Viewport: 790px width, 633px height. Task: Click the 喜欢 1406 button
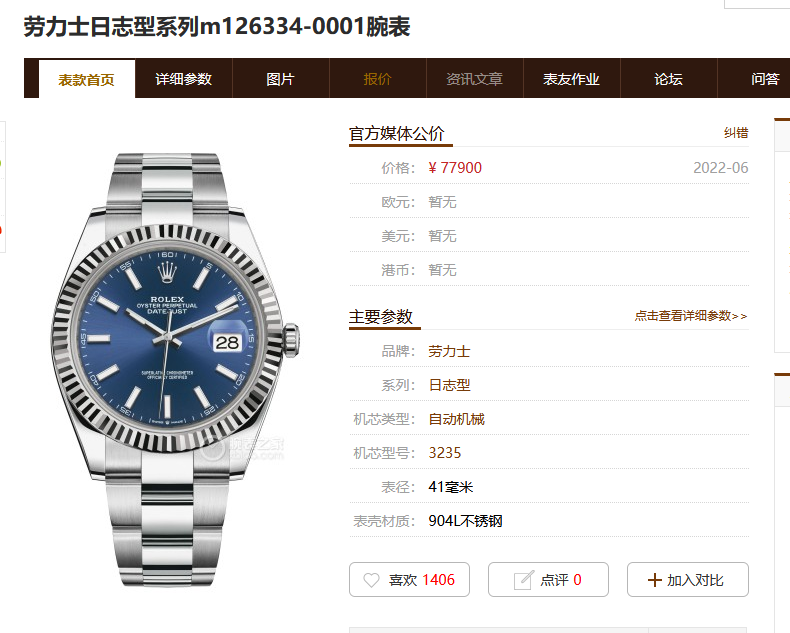pyautogui.click(x=409, y=580)
